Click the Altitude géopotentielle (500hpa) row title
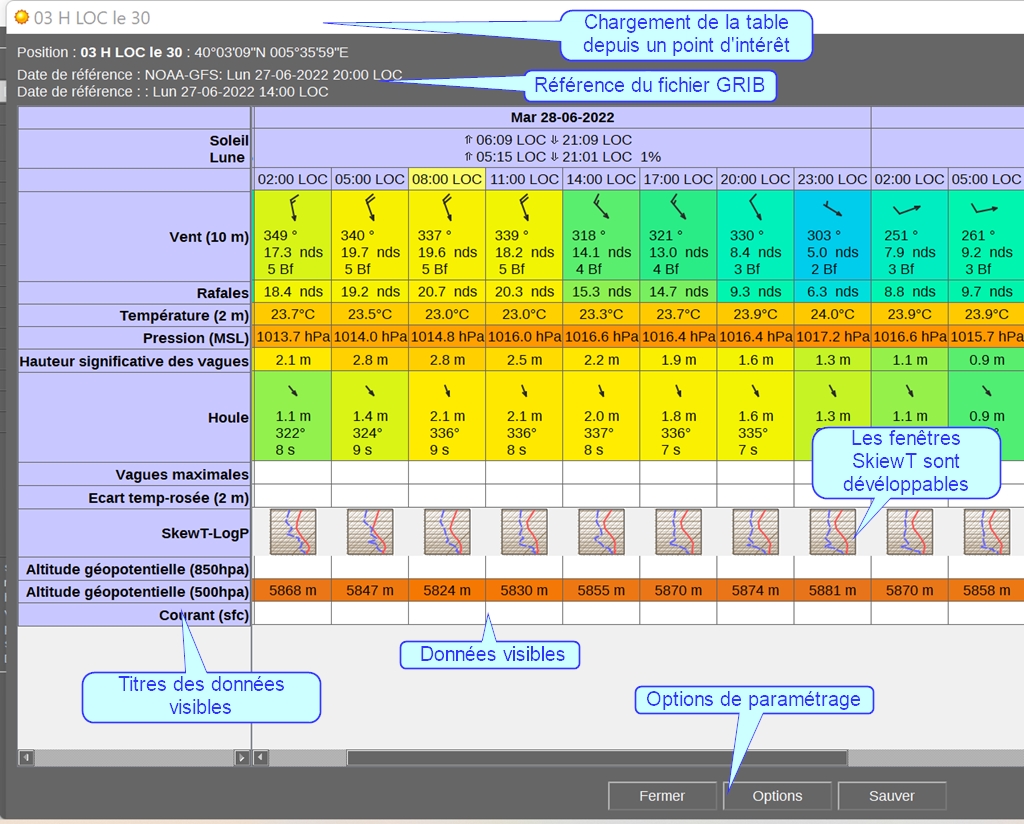The width and height of the screenshot is (1024, 824). pyautogui.click(x=137, y=592)
